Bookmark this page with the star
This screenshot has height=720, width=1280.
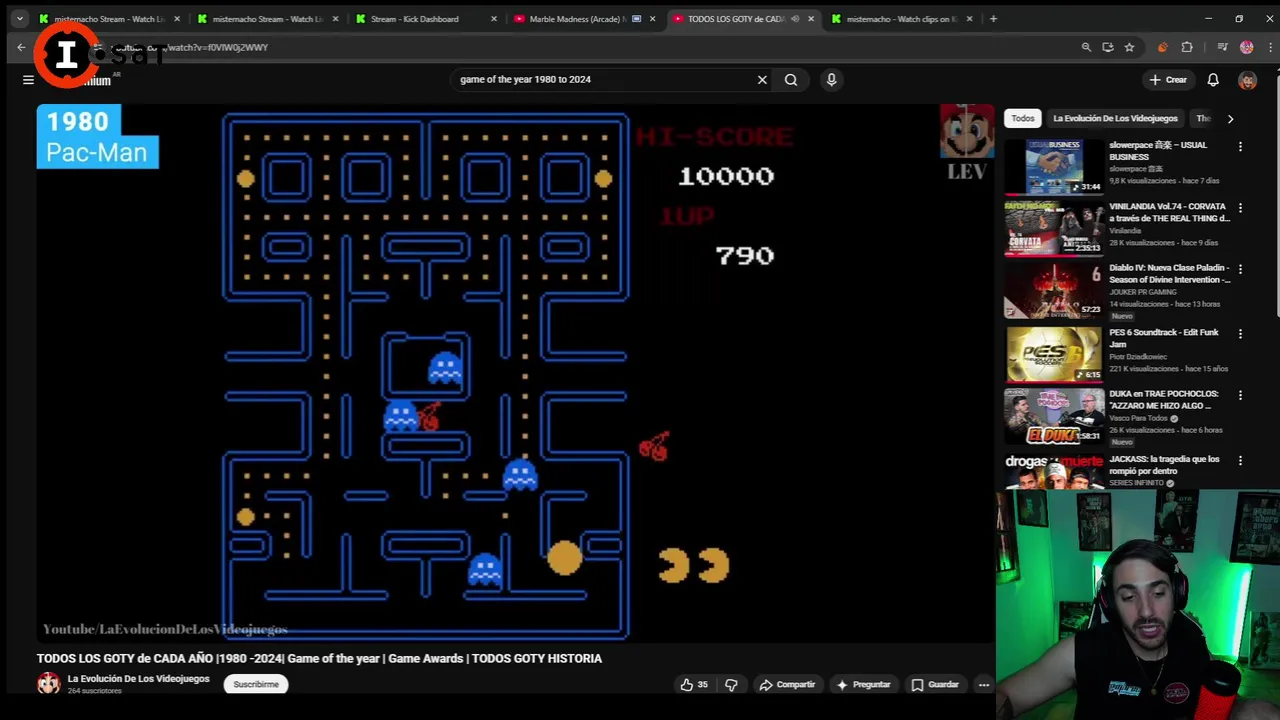pos(1129,47)
